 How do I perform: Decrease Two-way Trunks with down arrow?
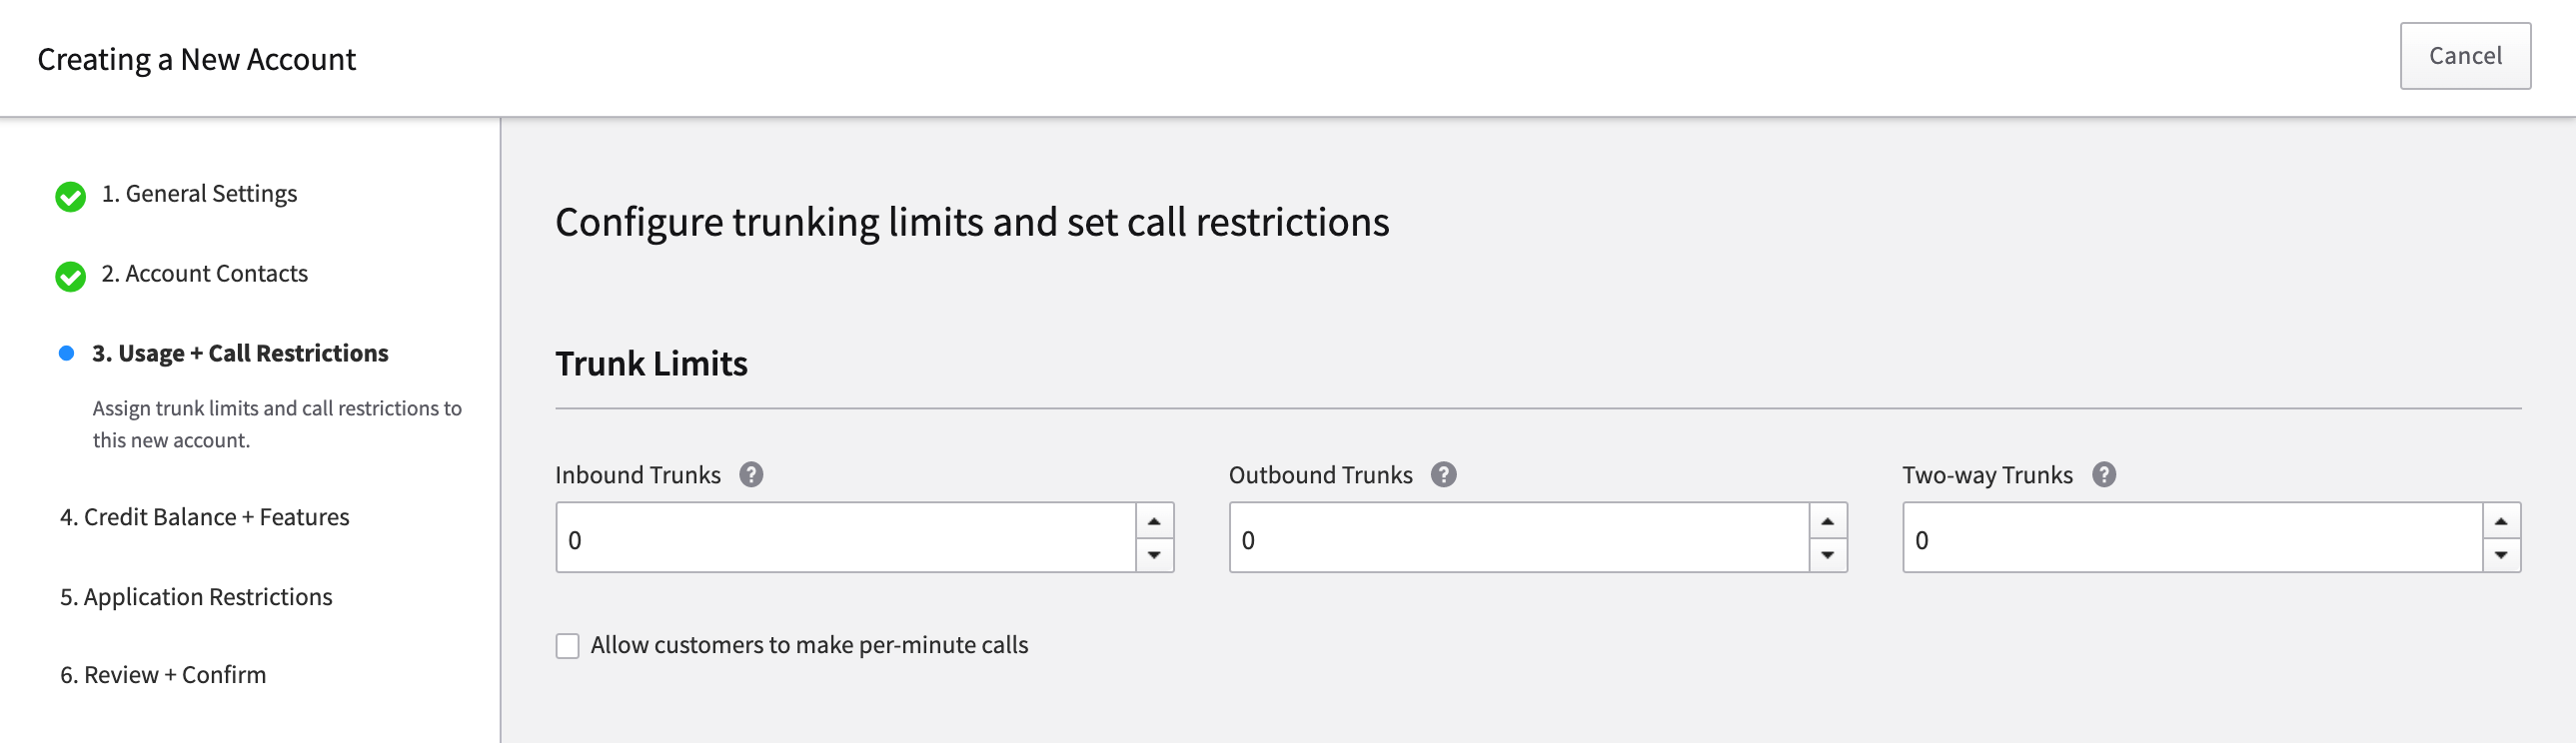[x=2500, y=555]
